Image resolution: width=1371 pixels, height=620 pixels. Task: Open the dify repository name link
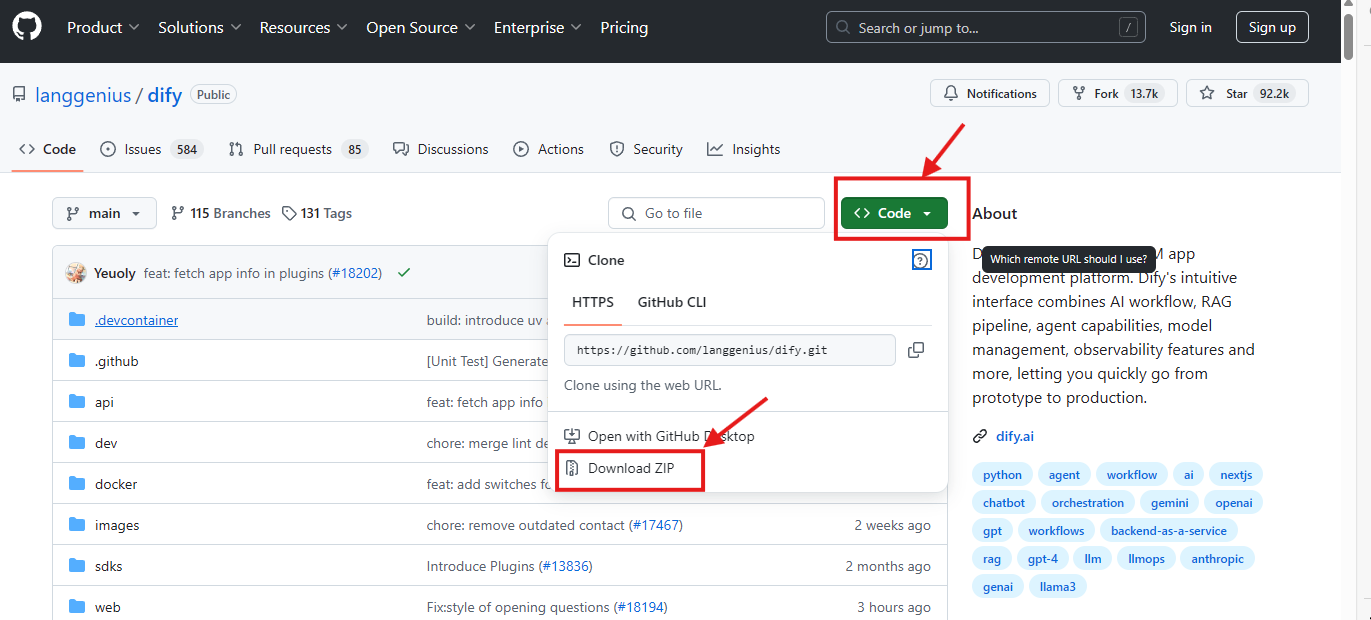coord(165,95)
